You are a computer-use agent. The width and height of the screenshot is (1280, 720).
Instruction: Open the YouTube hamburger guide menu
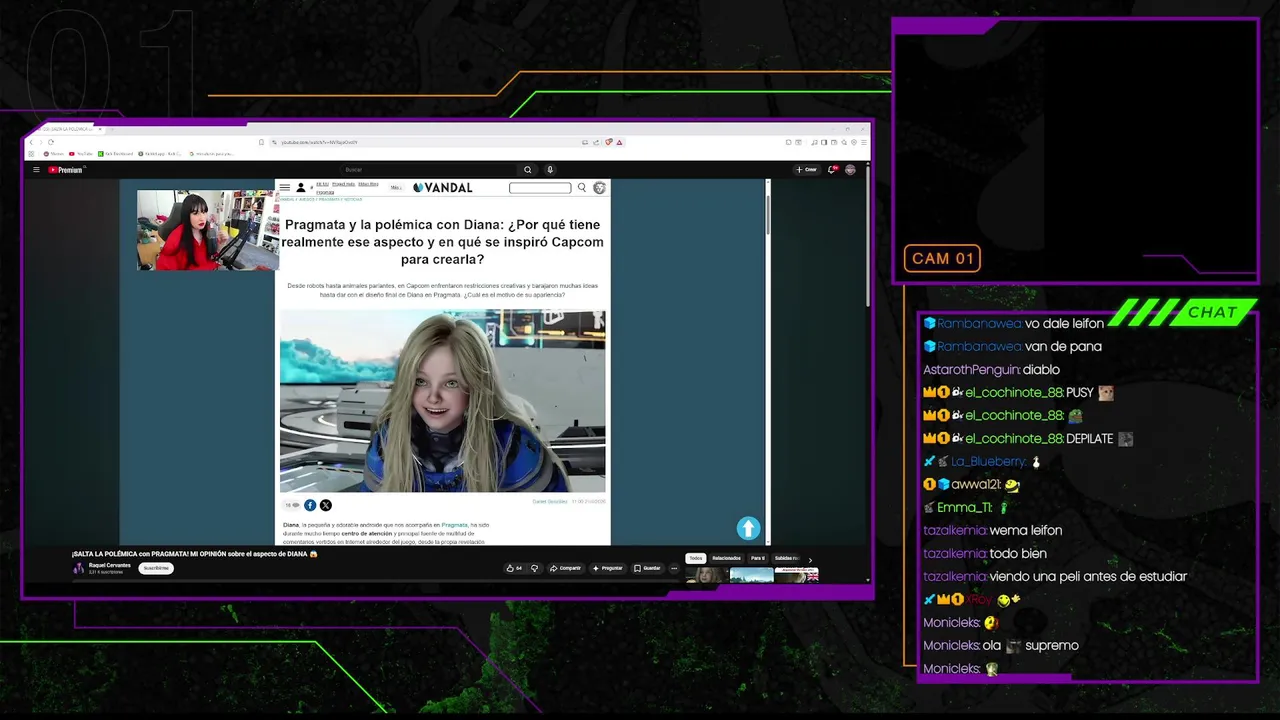click(36, 170)
